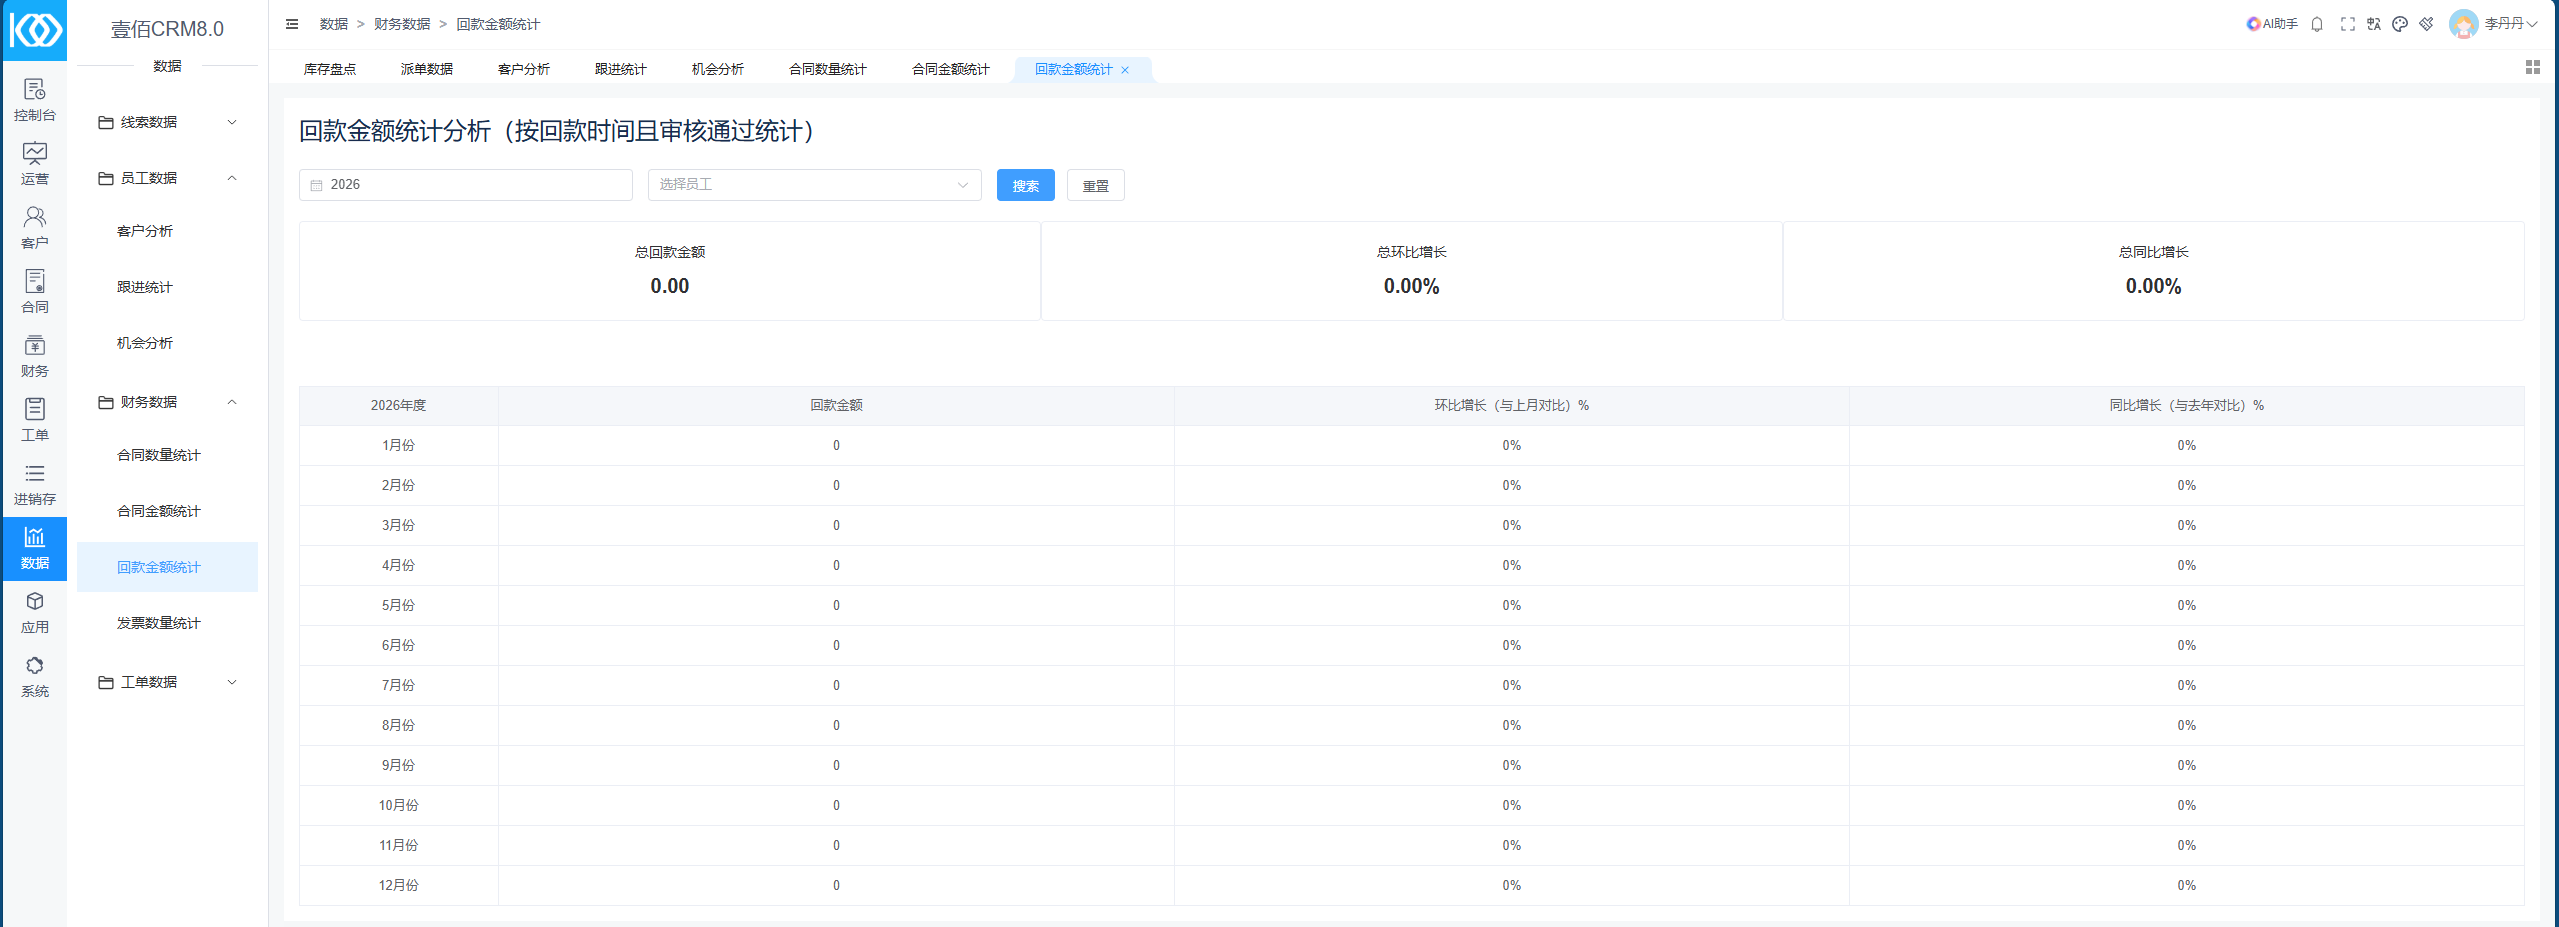Select the 回款金额统计 tab label

point(1074,69)
